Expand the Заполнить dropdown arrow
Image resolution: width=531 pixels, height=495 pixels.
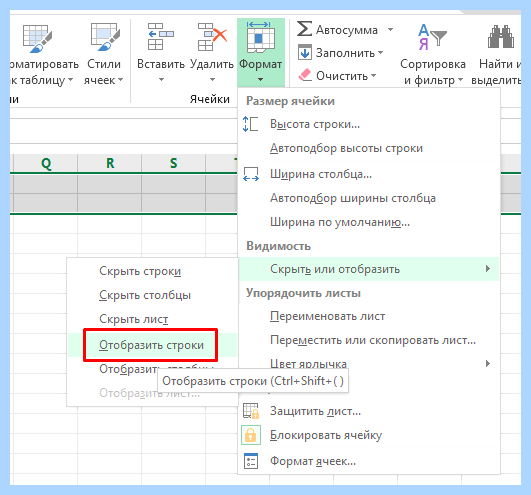coord(381,52)
